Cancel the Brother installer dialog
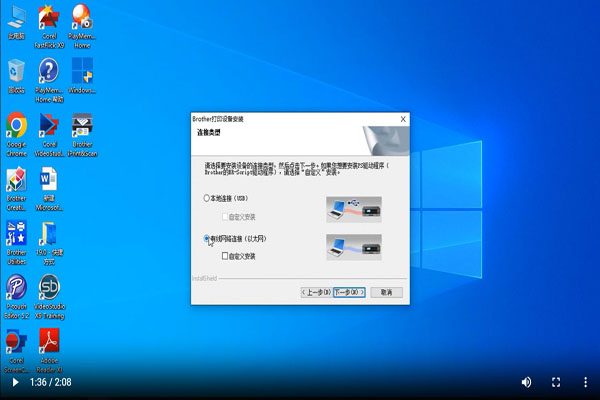The width and height of the screenshot is (600, 400). coord(386,292)
